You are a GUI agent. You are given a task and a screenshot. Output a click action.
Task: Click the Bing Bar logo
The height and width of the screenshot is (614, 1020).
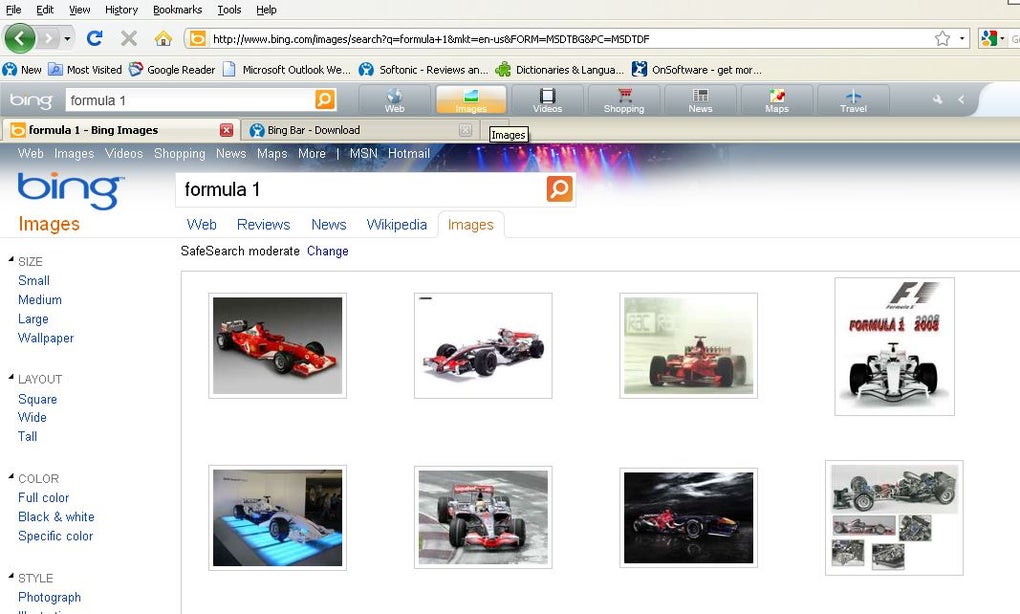pyautogui.click(x=31, y=100)
